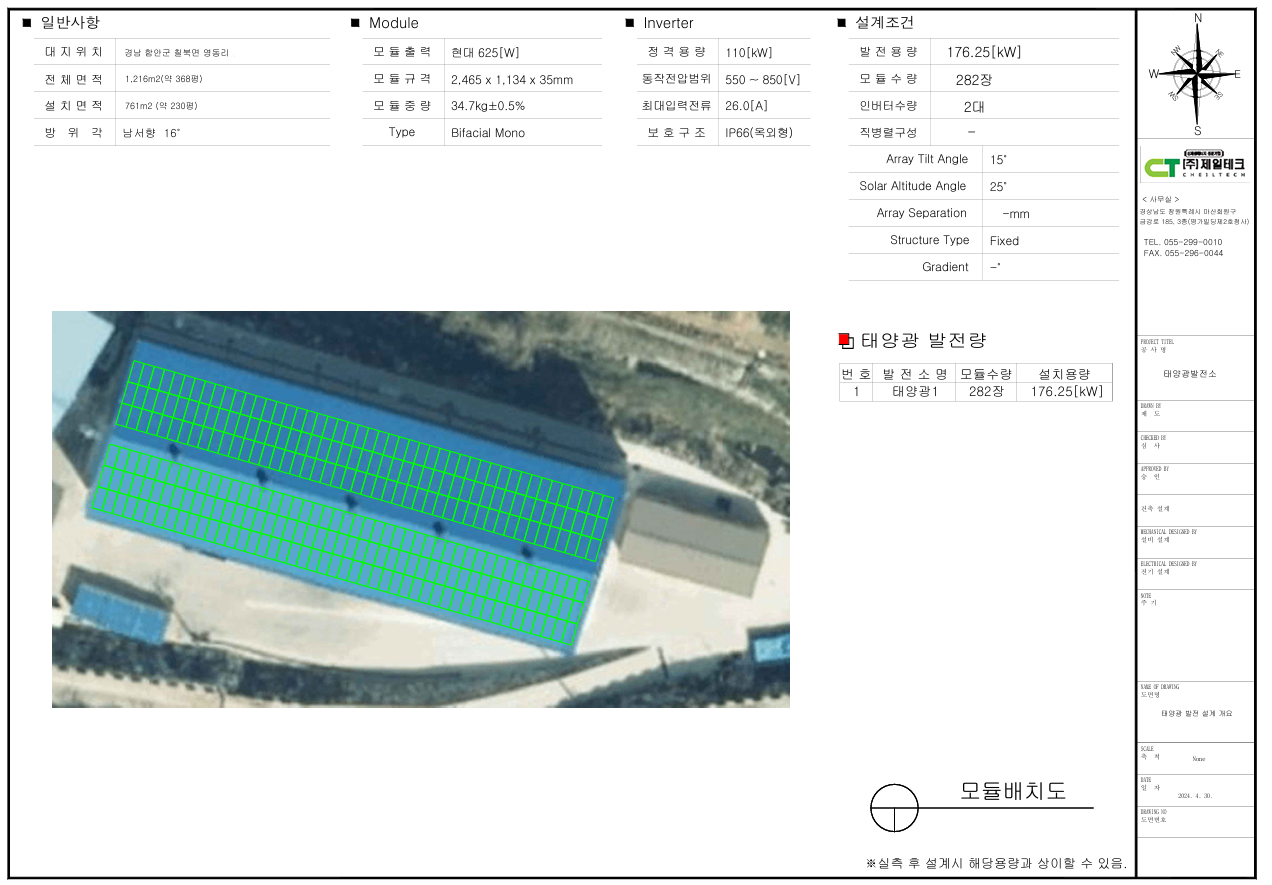Click the red square marker beside 태양광 발전량
This screenshot has width=1272, height=885.
[844, 340]
